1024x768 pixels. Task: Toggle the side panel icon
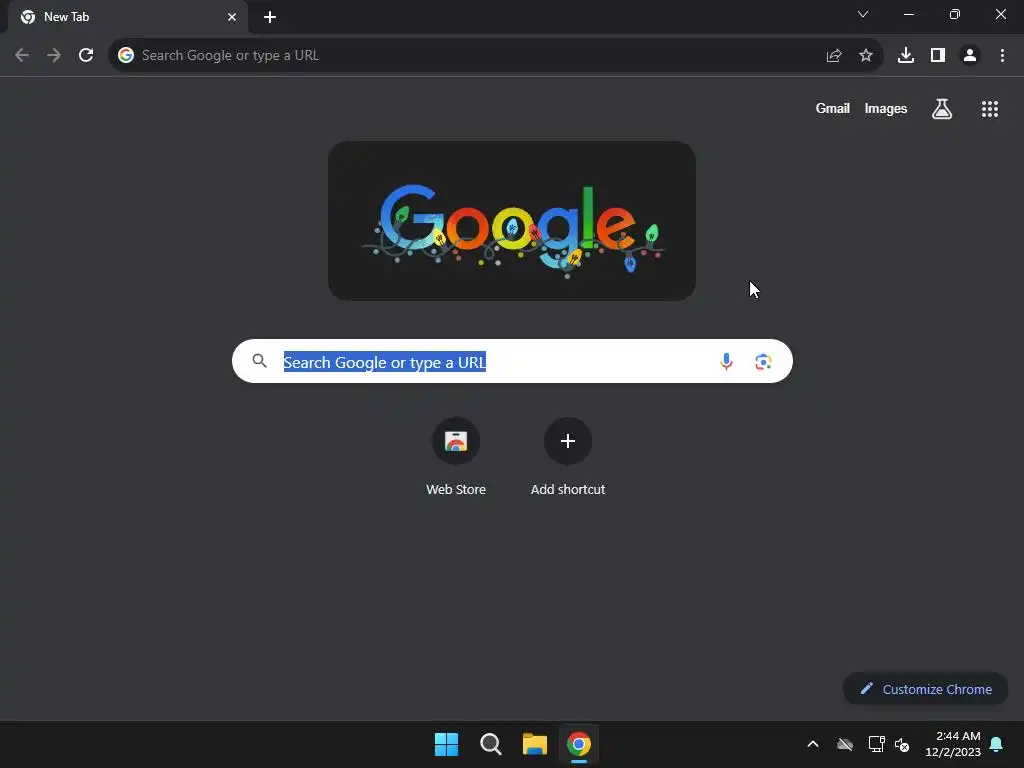(x=938, y=56)
